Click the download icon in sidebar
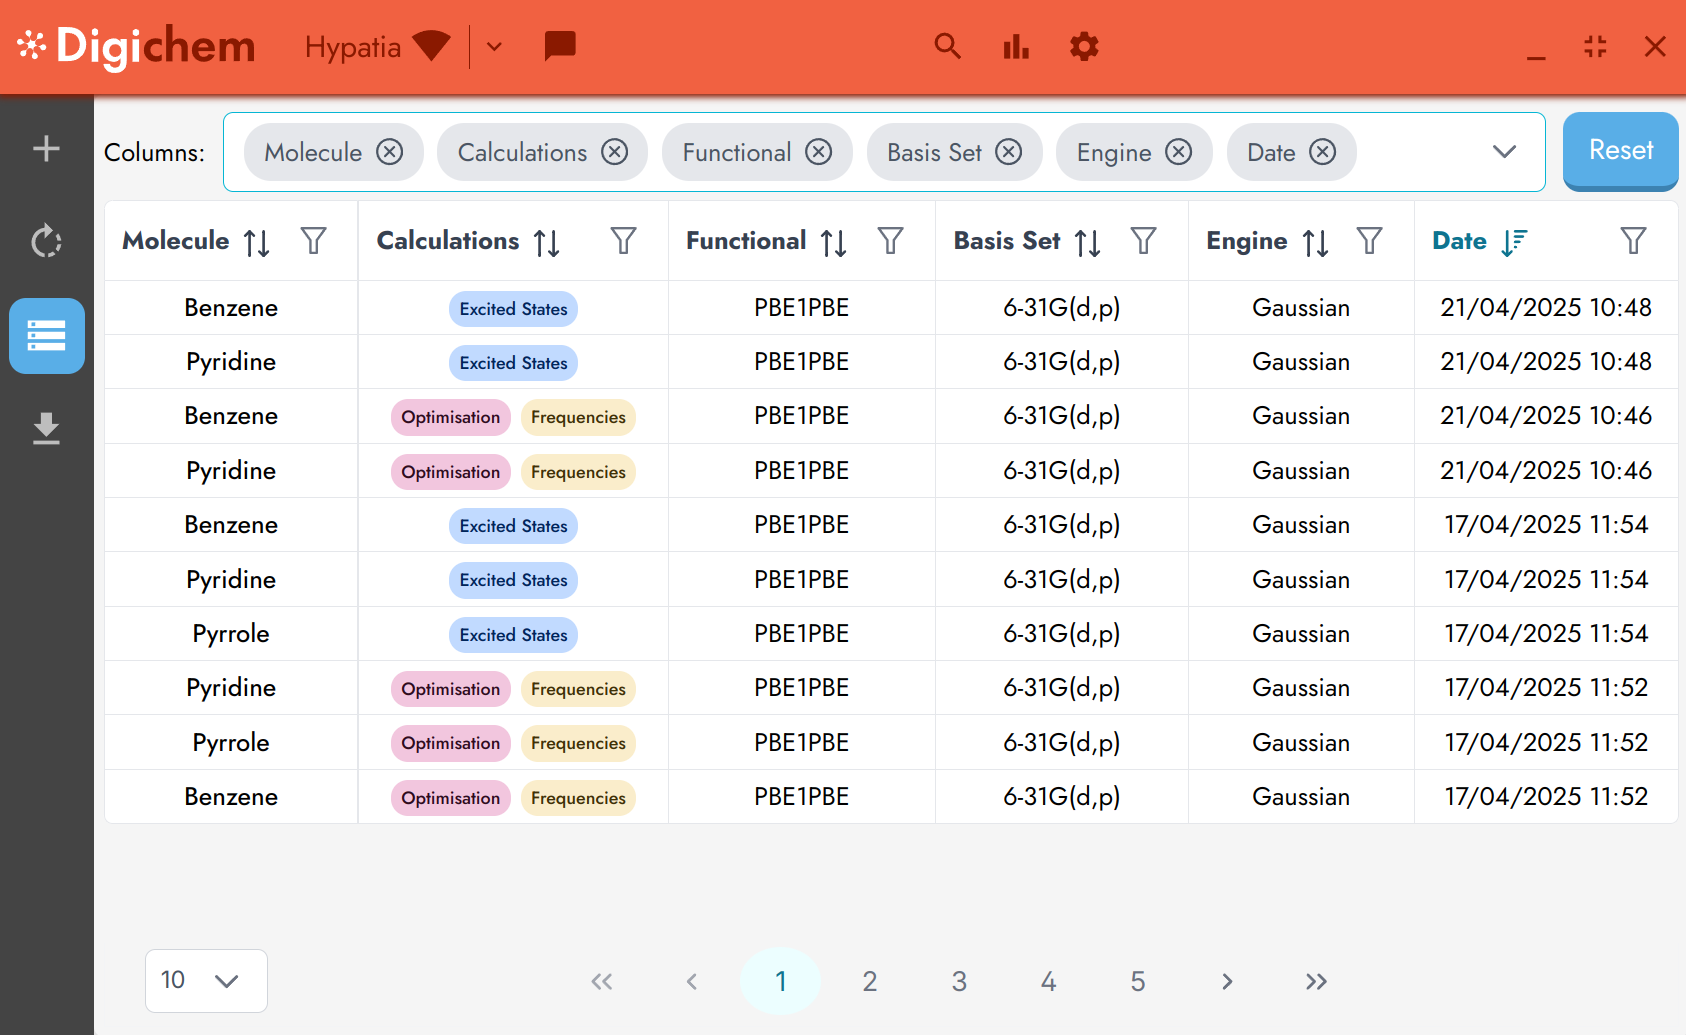The image size is (1686, 1035). (46, 428)
